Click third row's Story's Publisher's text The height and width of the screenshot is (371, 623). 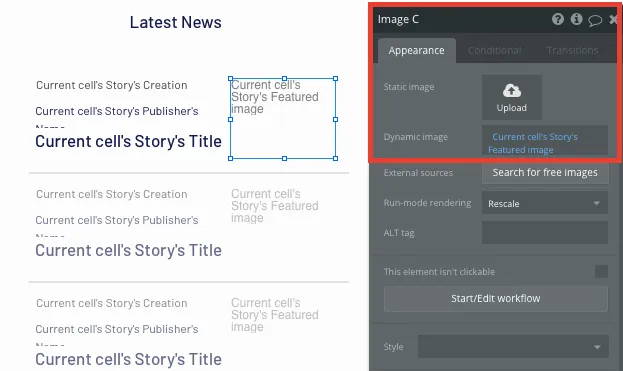pos(117,329)
